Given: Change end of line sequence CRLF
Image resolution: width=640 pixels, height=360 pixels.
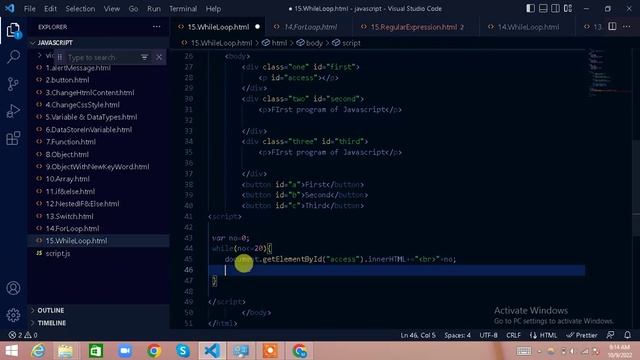Looking at the screenshot, I should coord(513,335).
